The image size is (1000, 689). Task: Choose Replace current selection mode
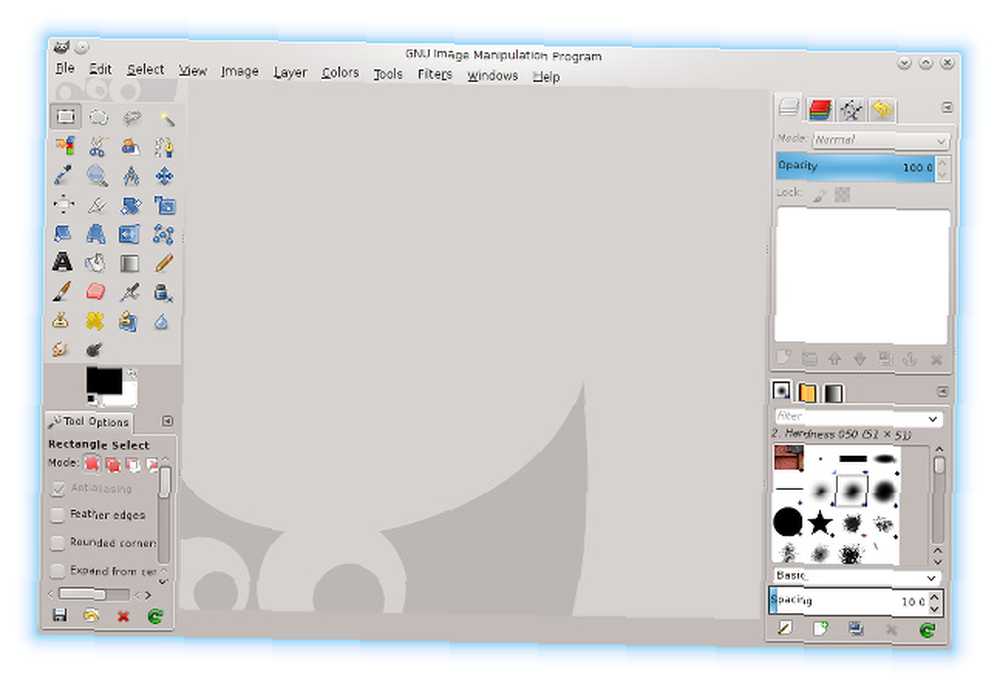[x=92, y=463]
